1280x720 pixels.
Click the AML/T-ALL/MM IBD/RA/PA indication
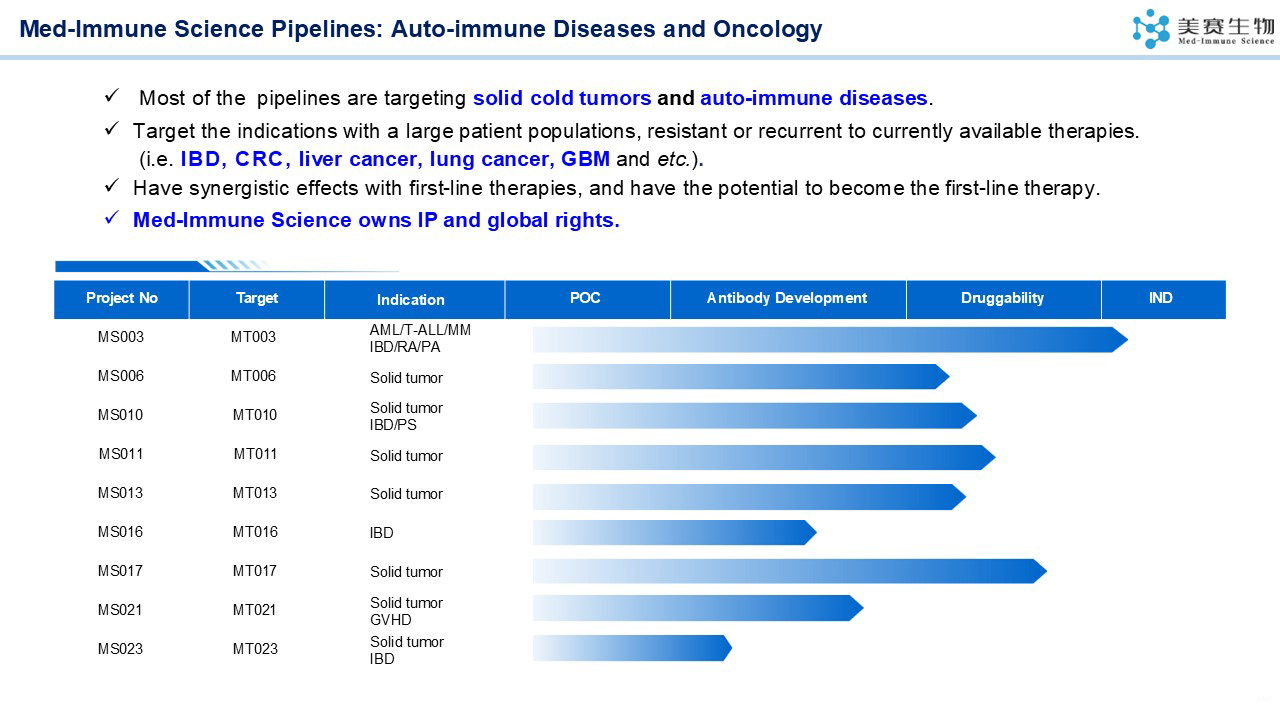pyautogui.click(x=420, y=338)
